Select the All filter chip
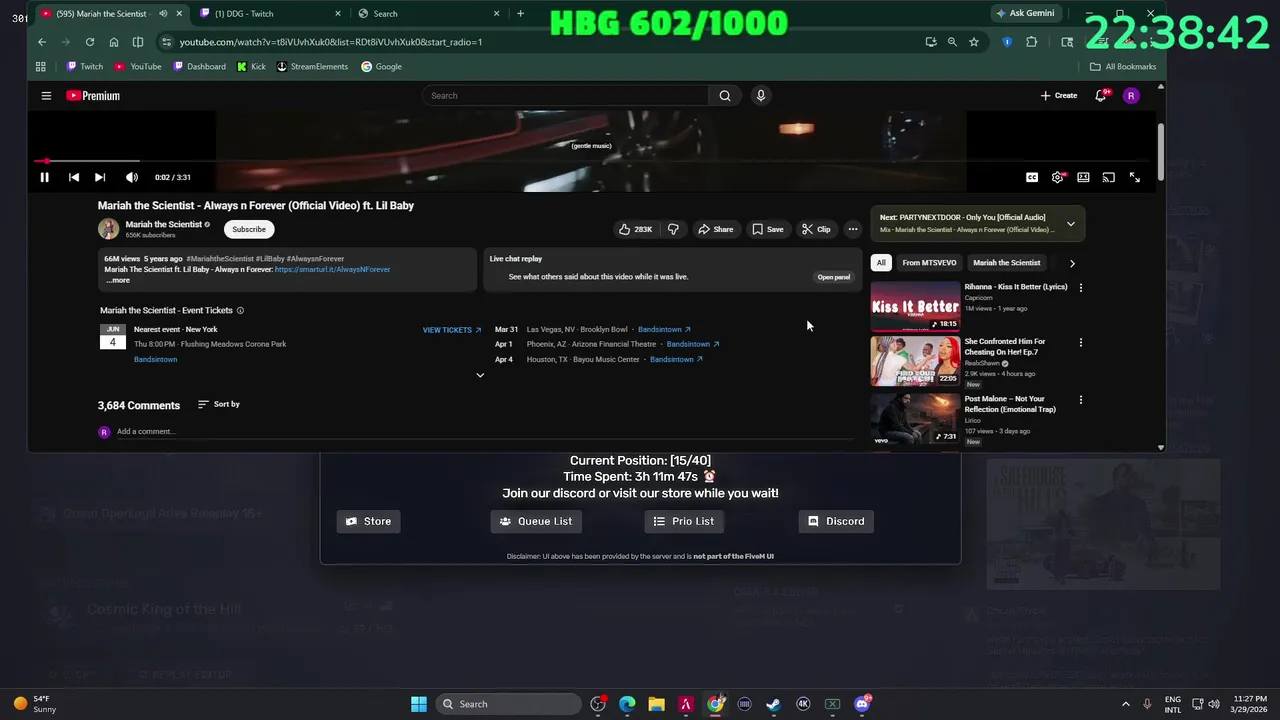The height and width of the screenshot is (720, 1280). [881, 263]
